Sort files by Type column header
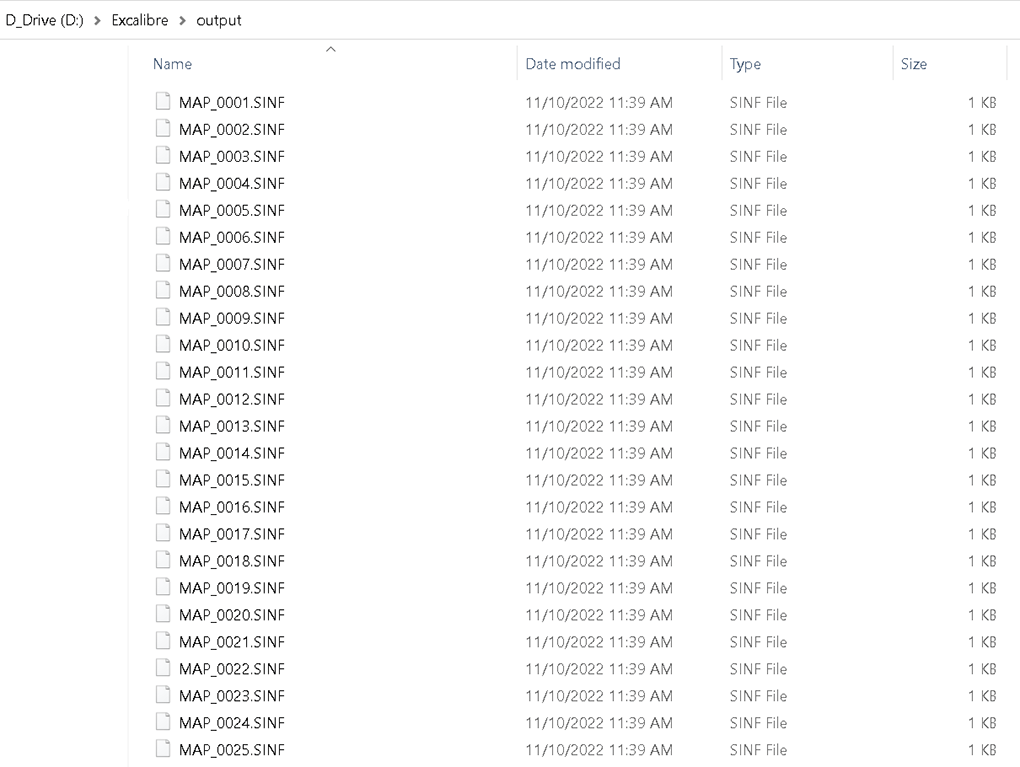This screenshot has height=767, width=1020. 745,64
